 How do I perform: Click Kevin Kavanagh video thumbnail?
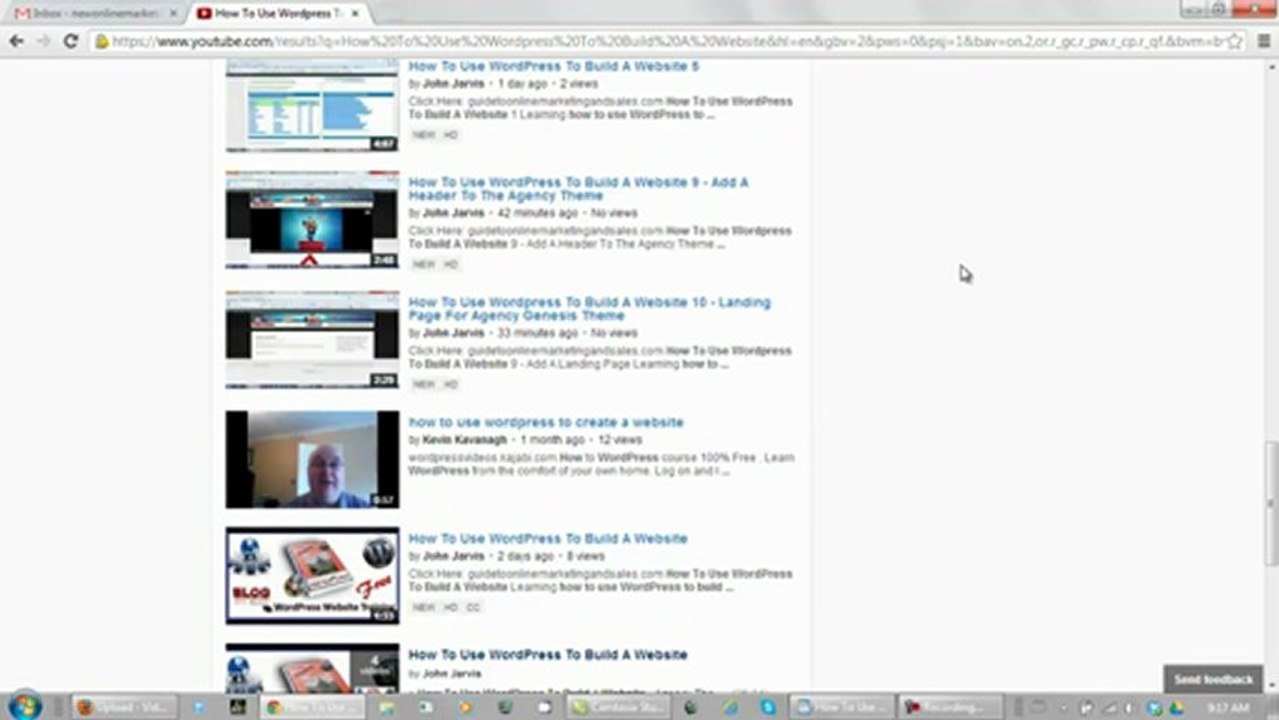(x=312, y=459)
